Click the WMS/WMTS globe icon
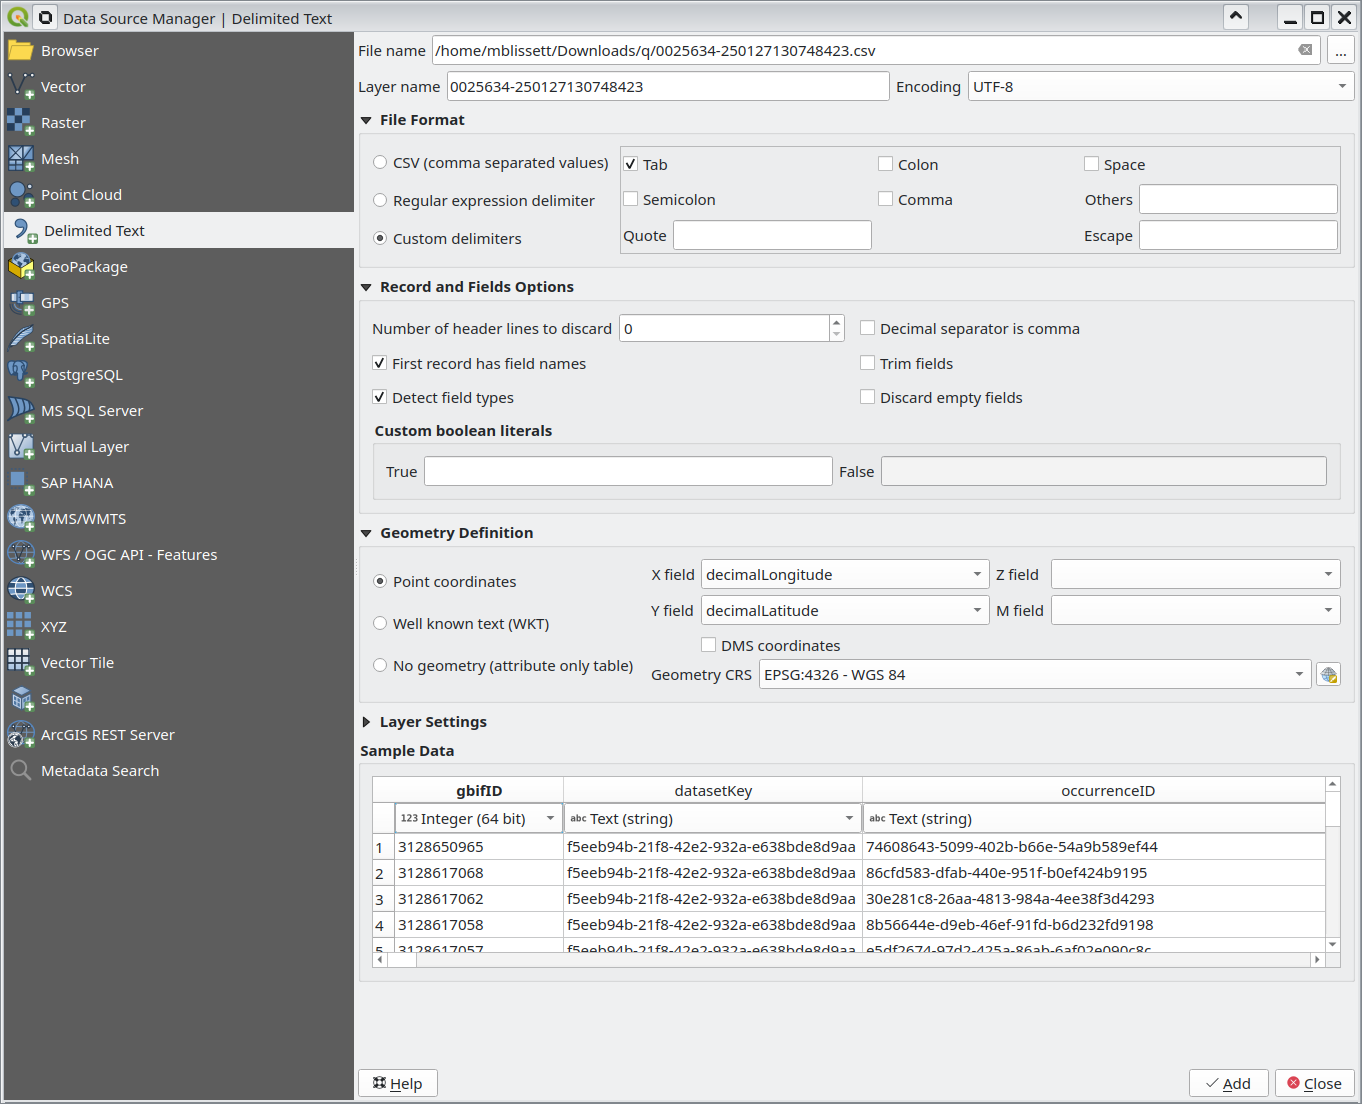Screen dimensions: 1362x1104 (20, 518)
